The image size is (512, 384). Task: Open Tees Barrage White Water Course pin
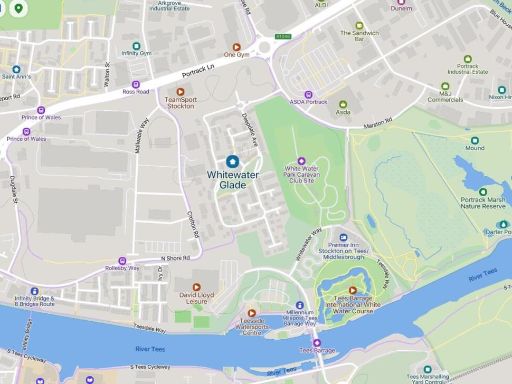(353, 290)
